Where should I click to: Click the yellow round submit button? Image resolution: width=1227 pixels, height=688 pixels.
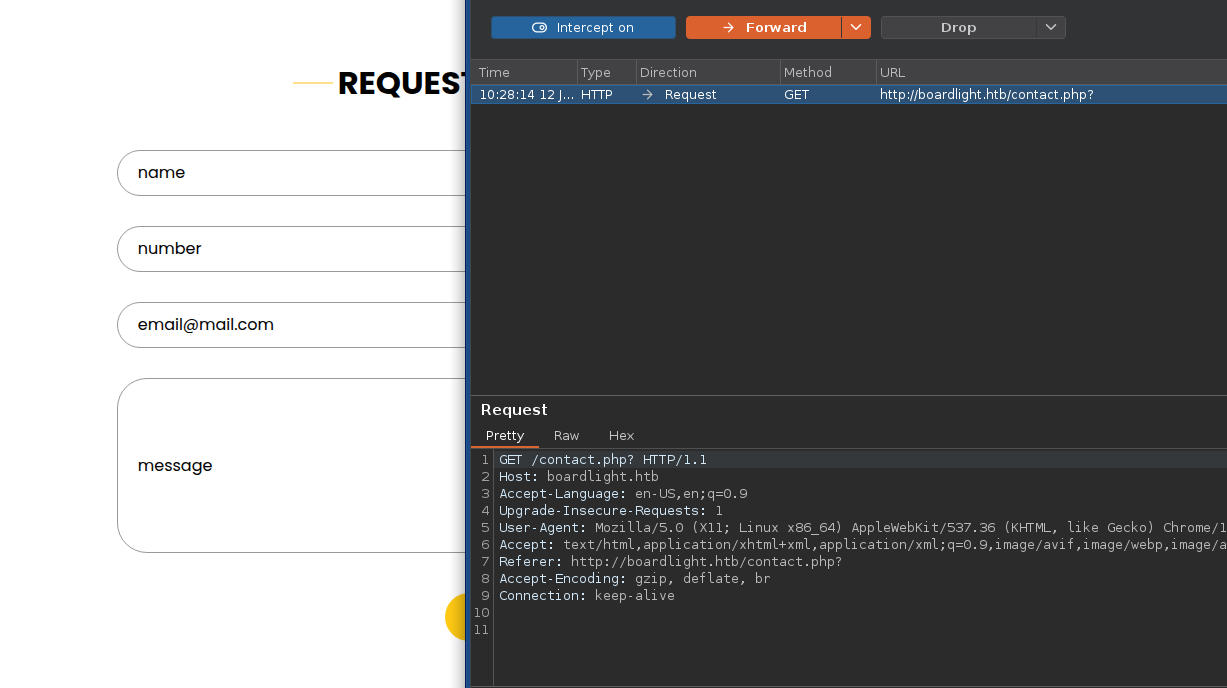point(456,616)
